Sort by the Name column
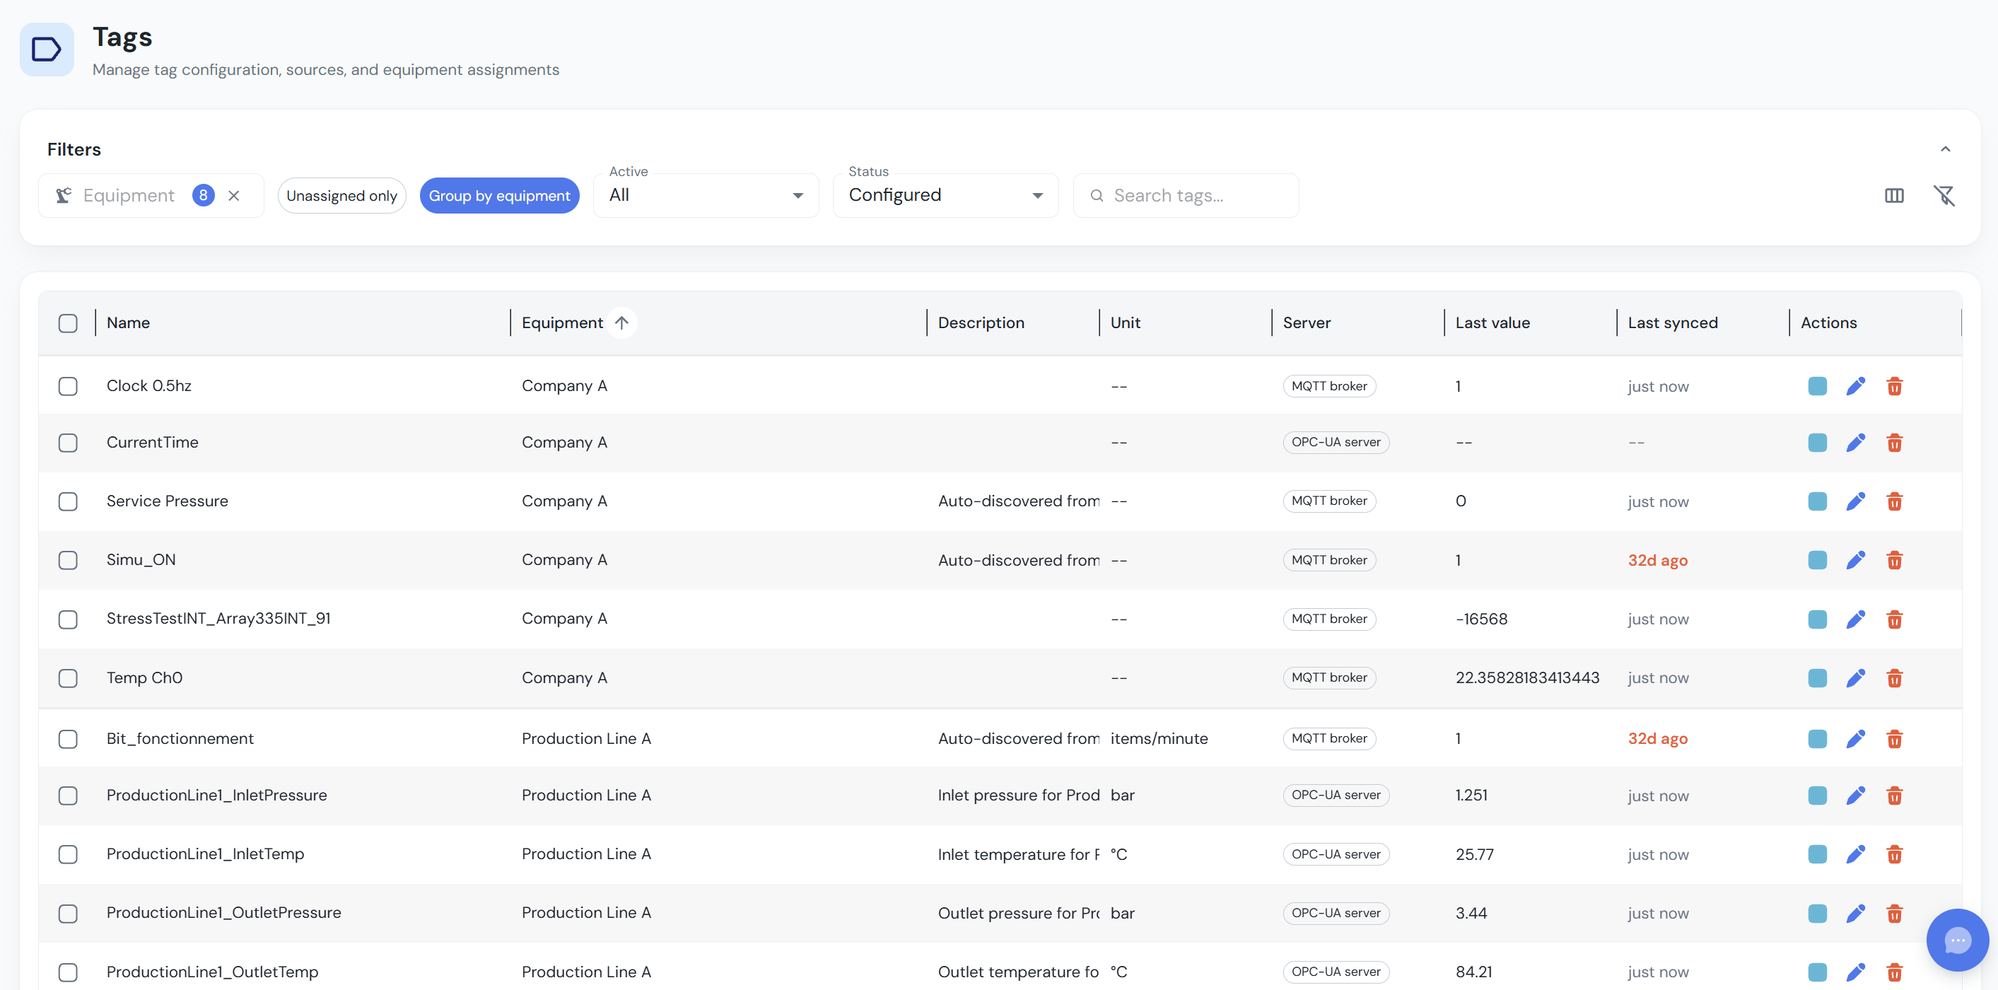The height and width of the screenshot is (990, 1998). [x=128, y=323]
